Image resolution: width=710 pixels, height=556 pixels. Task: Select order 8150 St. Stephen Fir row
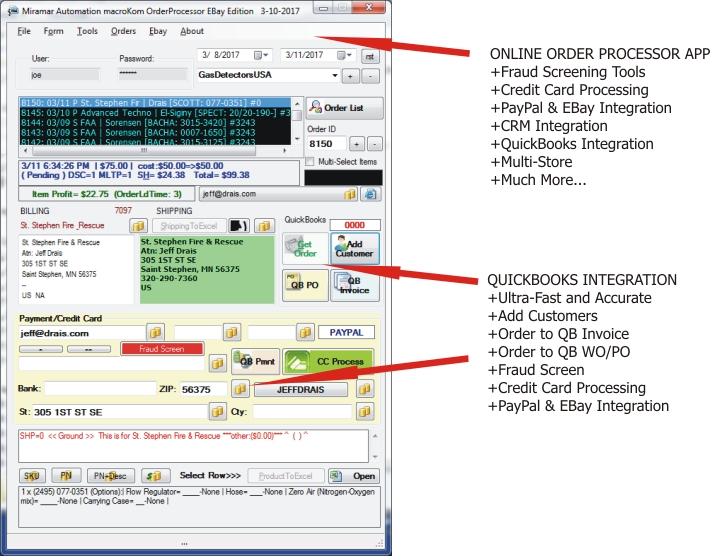[x=155, y=103]
